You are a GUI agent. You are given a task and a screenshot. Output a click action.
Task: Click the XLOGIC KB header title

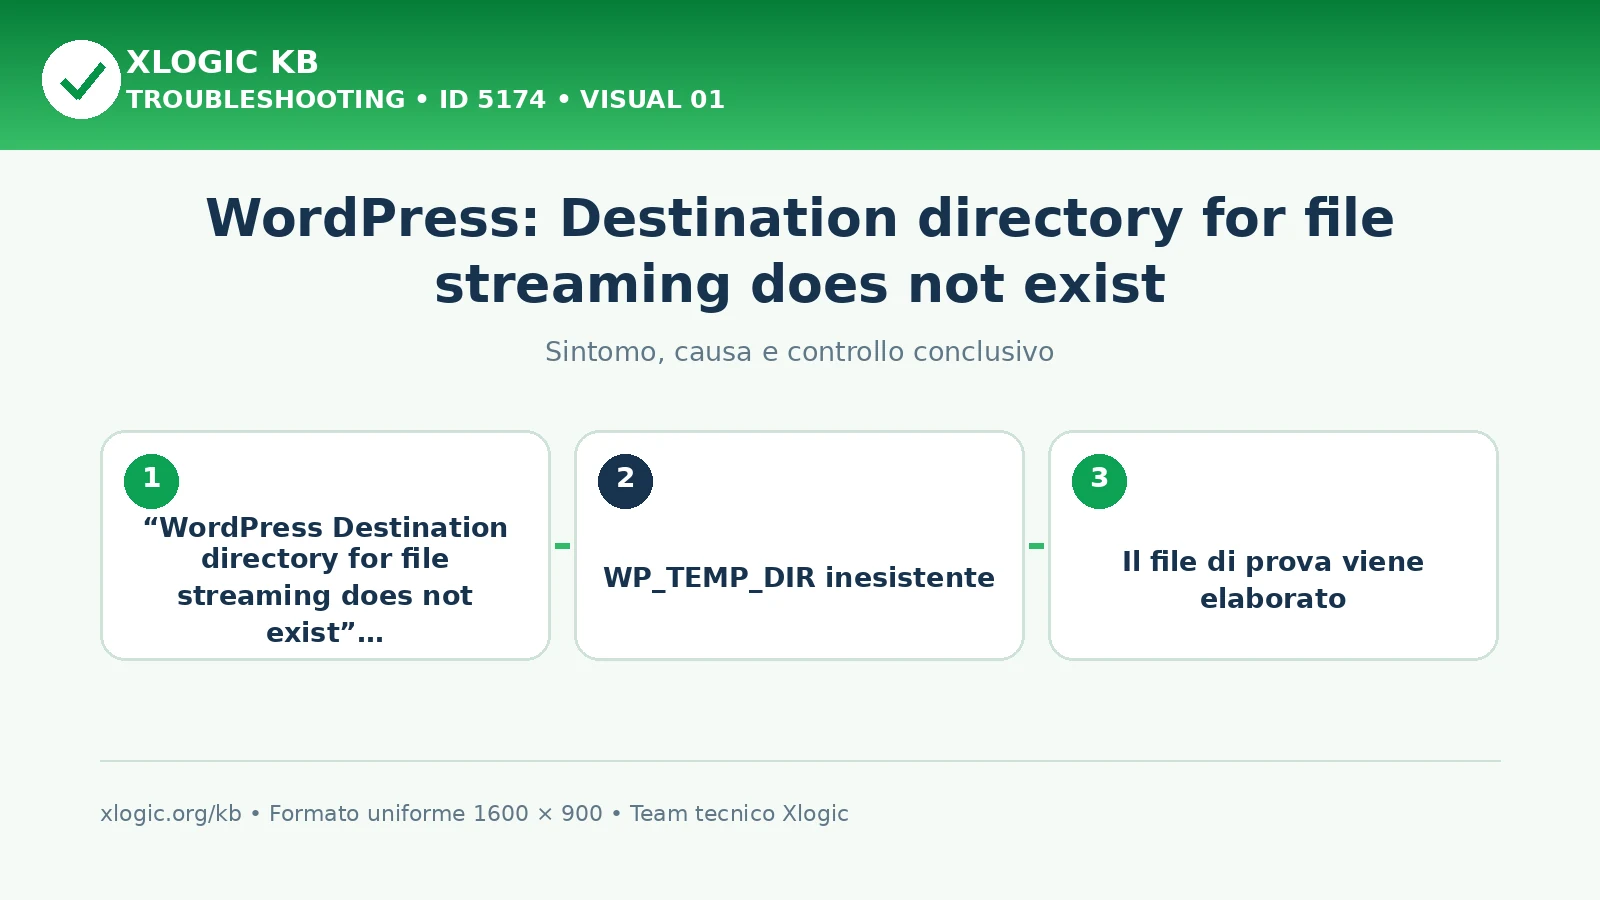point(222,62)
